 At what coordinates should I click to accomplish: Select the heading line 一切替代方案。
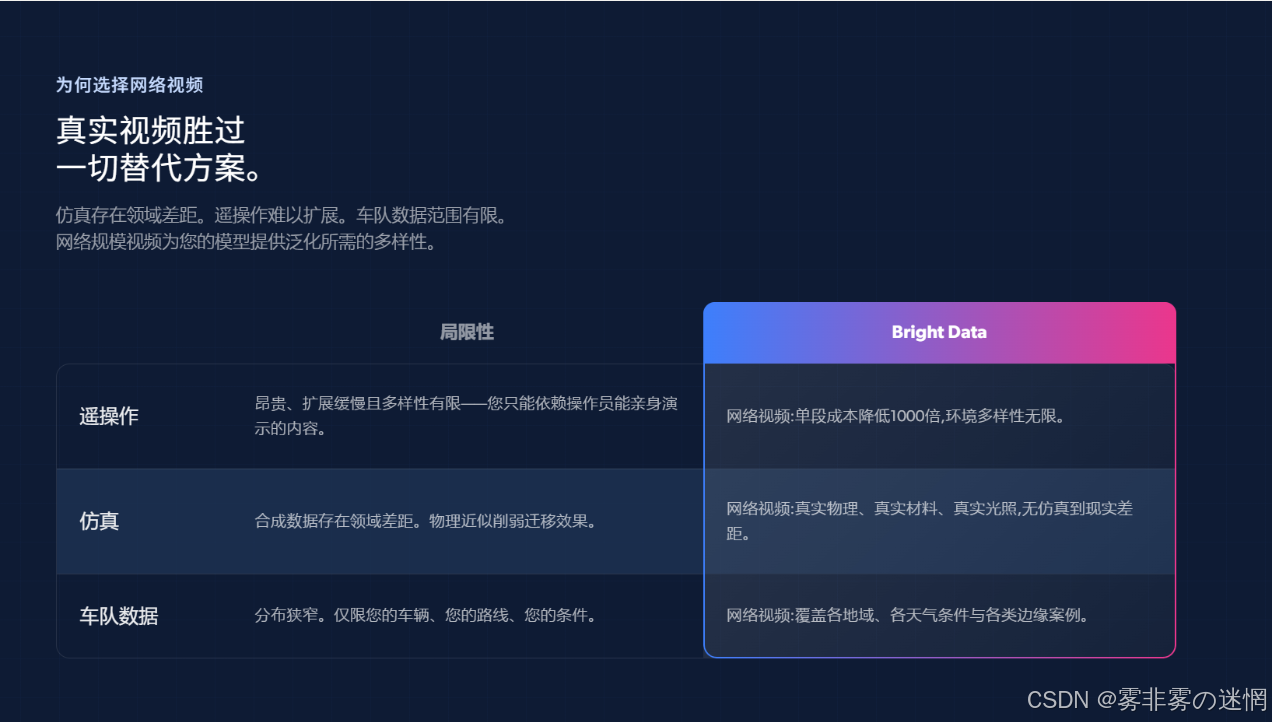pos(160,168)
